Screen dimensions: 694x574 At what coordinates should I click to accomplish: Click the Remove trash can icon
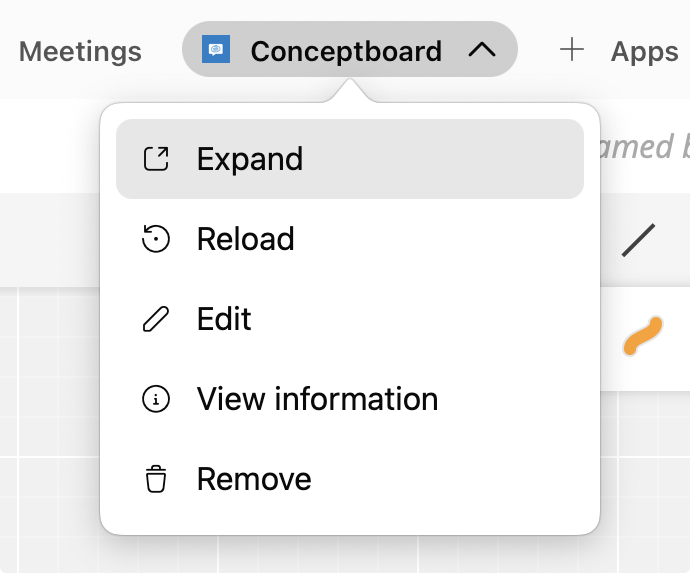coord(156,479)
